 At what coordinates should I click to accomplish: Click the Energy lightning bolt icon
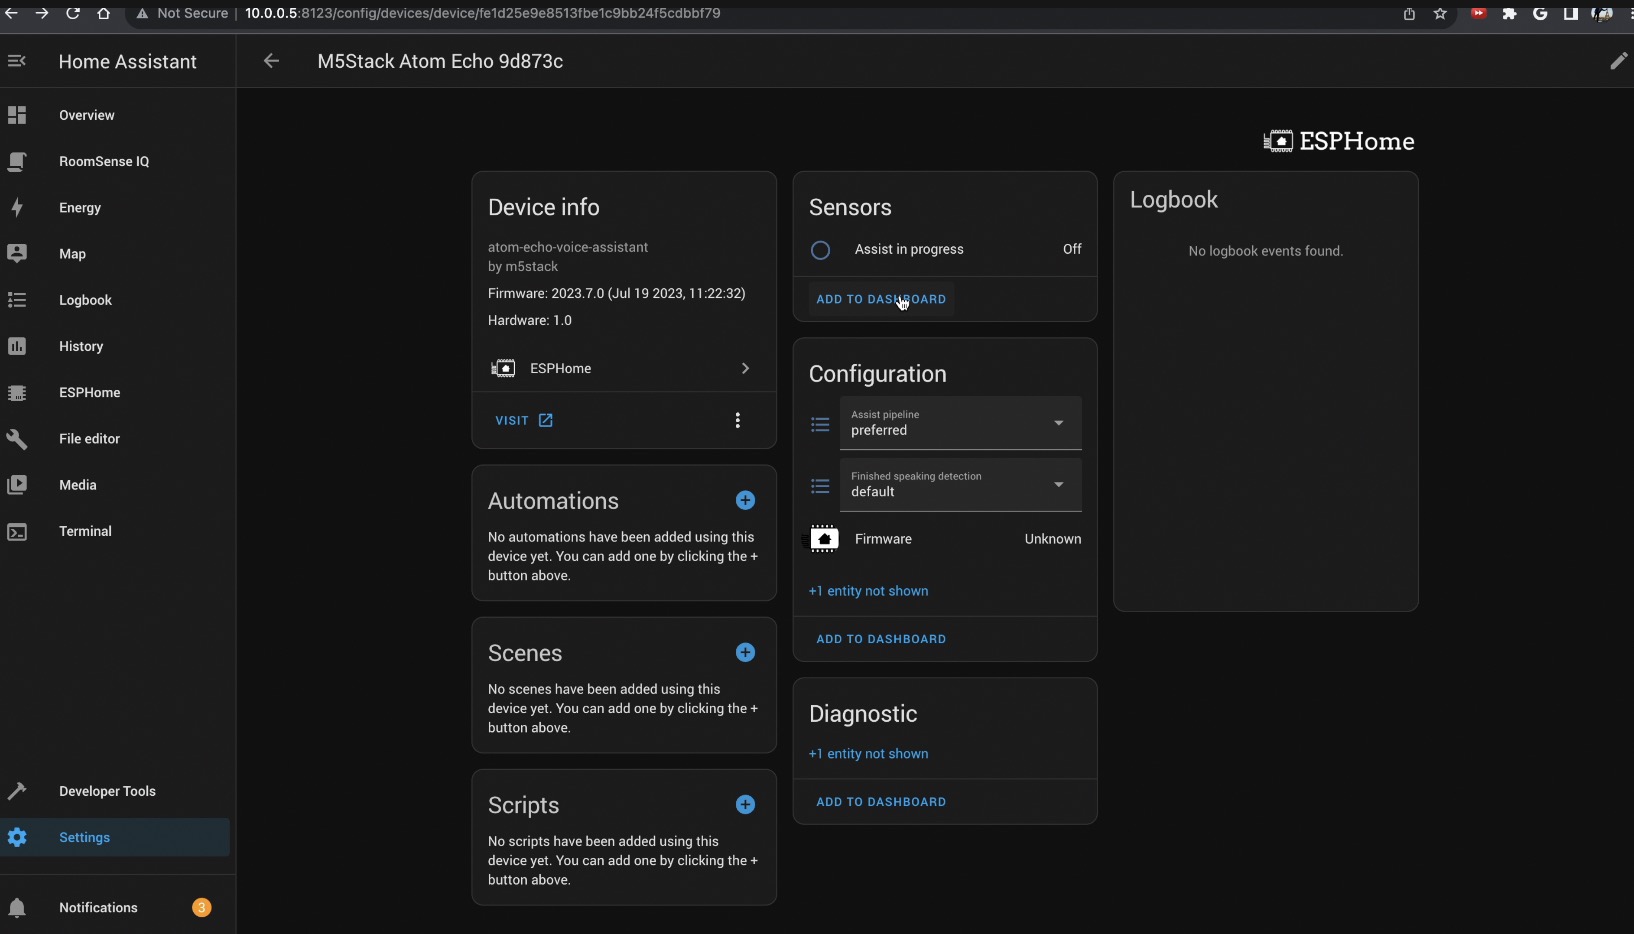(17, 208)
